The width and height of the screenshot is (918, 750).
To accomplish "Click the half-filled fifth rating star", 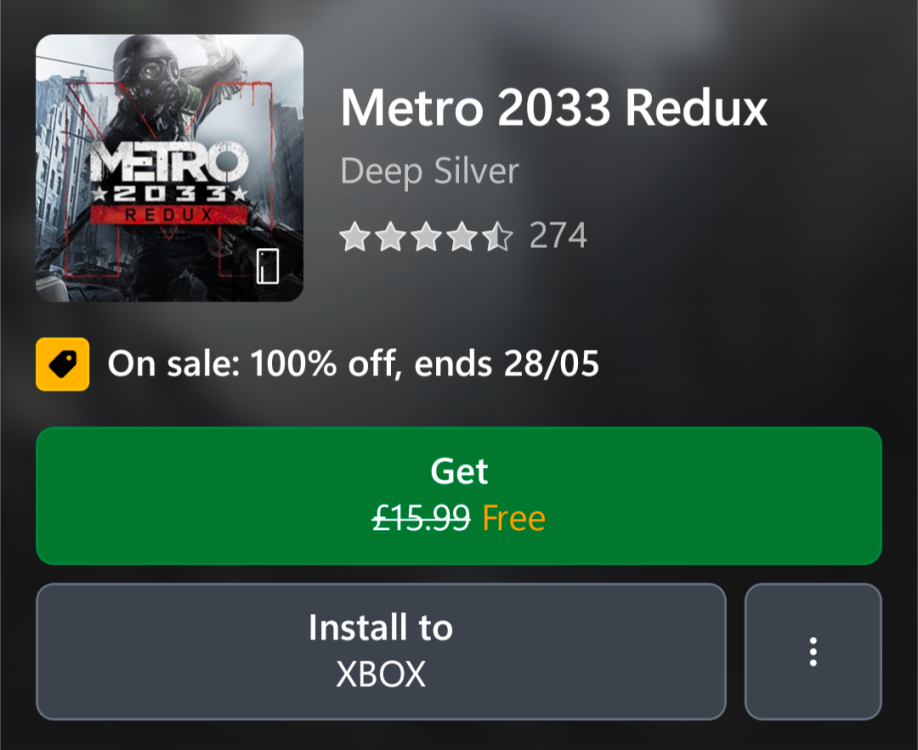I will [x=498, y=237].
